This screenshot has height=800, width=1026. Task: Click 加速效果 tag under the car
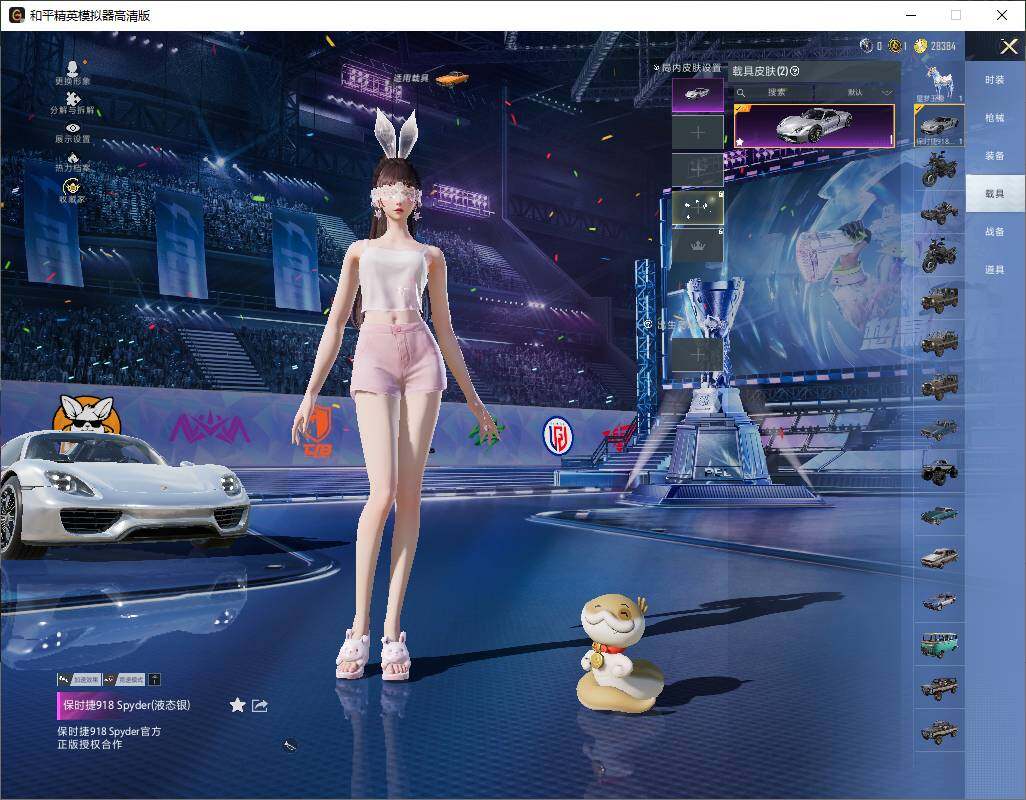(x=79, y=680)
